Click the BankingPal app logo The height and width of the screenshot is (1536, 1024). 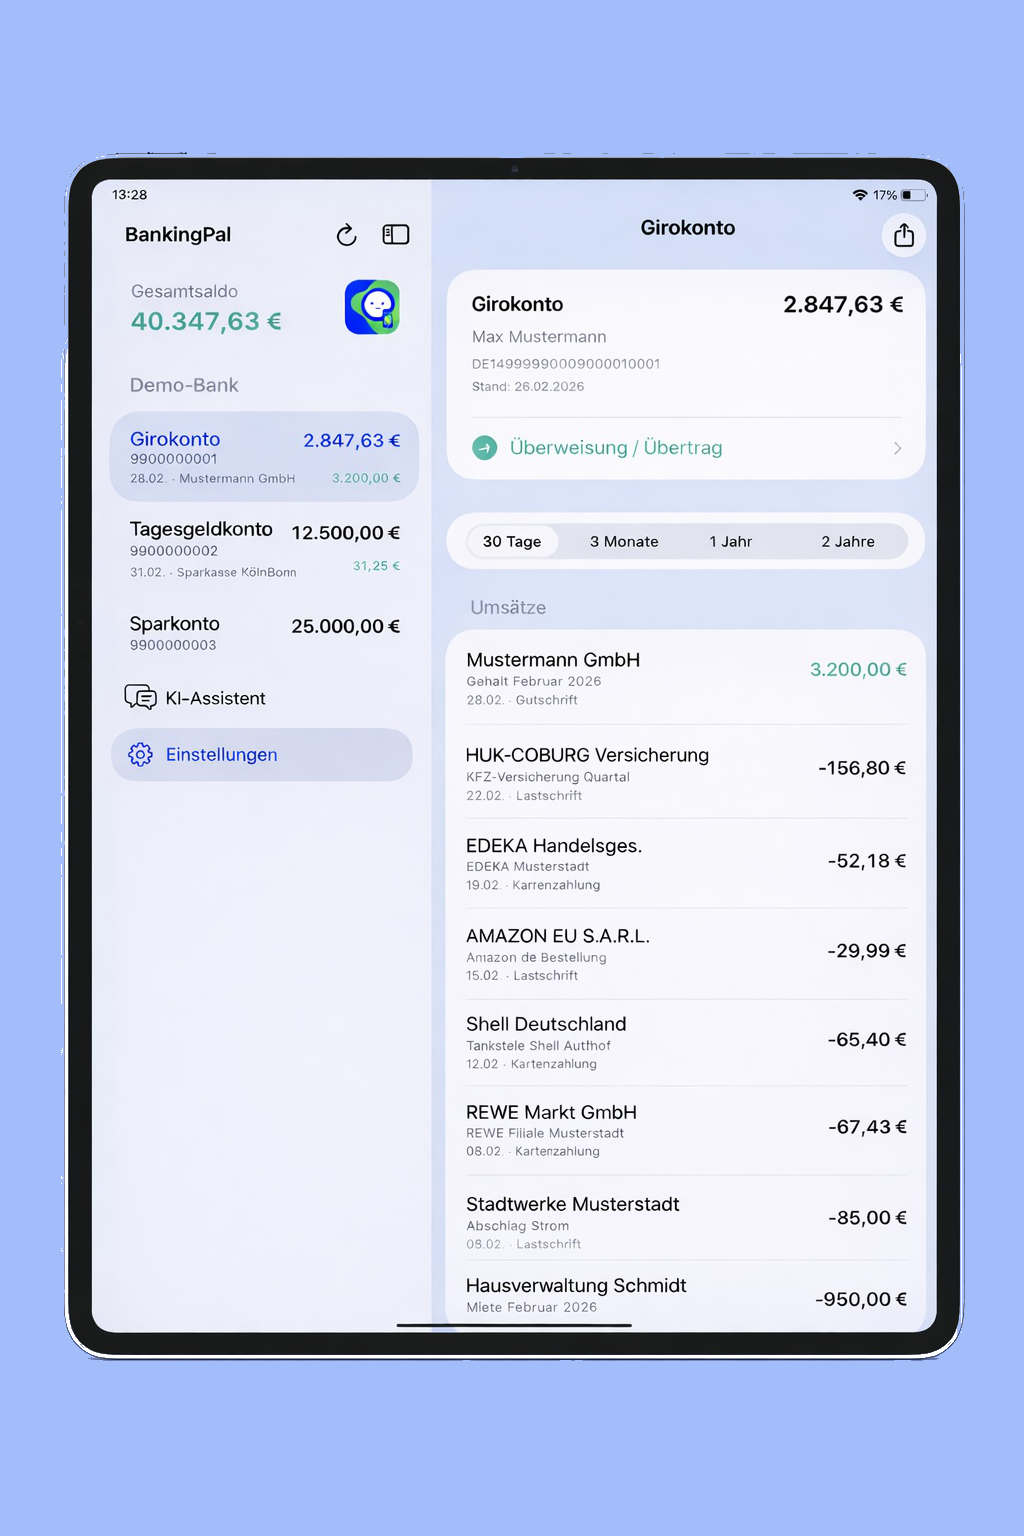(x=371, y=308)
